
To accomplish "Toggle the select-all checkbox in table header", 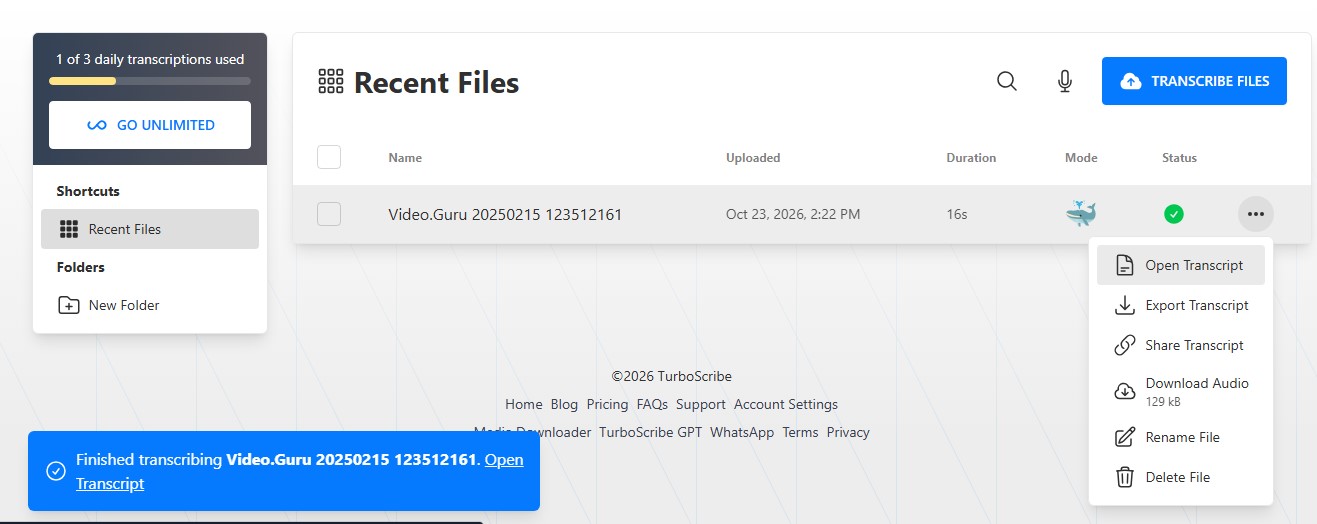I will (329, 157).
